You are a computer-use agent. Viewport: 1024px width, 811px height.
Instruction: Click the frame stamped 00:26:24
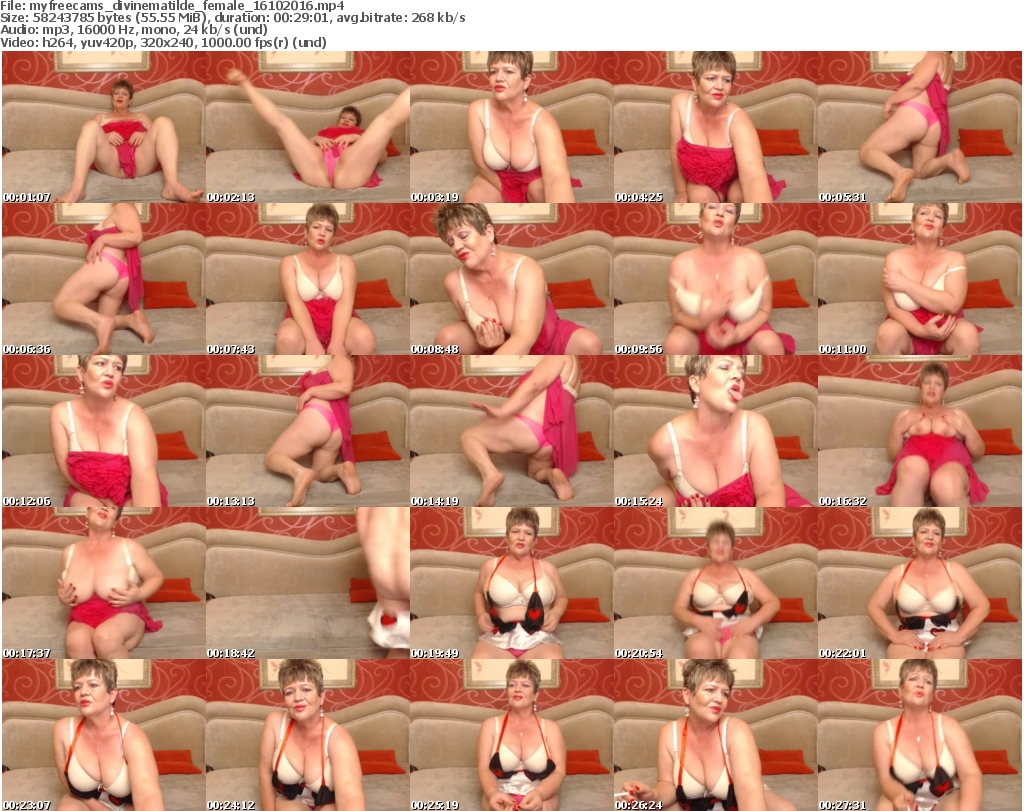pos(716,735)
